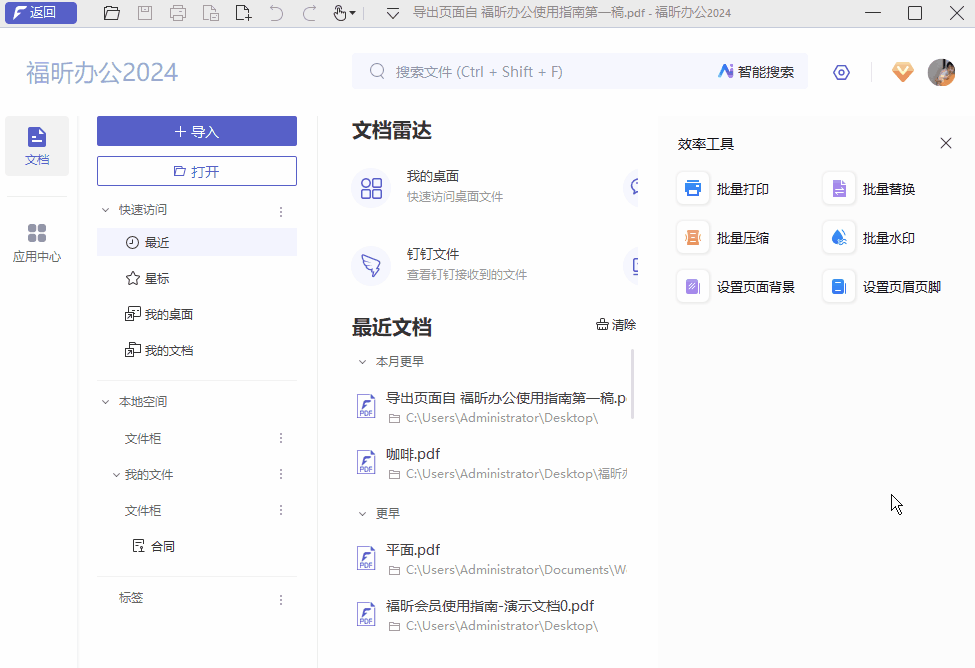Open the 批量水印 batch watermark tool
975x668 pixels.
(x=886, y=237)
